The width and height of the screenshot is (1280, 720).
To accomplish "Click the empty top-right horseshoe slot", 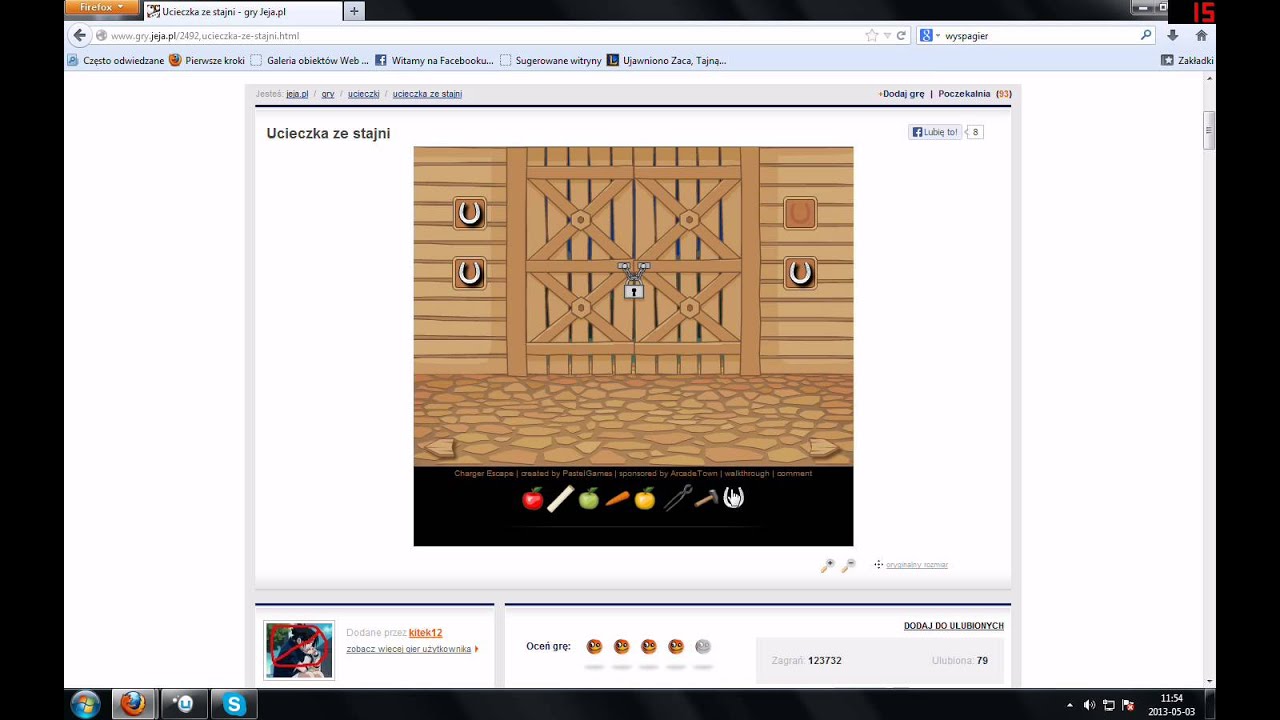I will 800,213.
